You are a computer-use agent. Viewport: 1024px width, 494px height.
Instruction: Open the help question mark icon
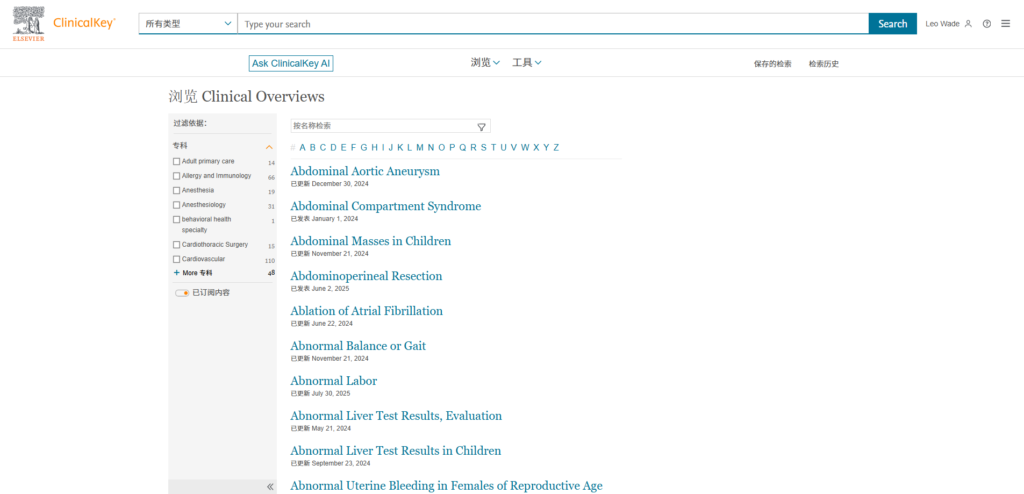[x=987, y=24]
